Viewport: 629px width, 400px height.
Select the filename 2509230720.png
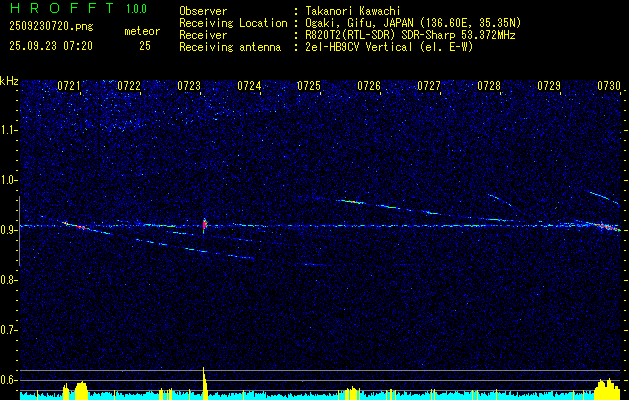tap(51, 26)
